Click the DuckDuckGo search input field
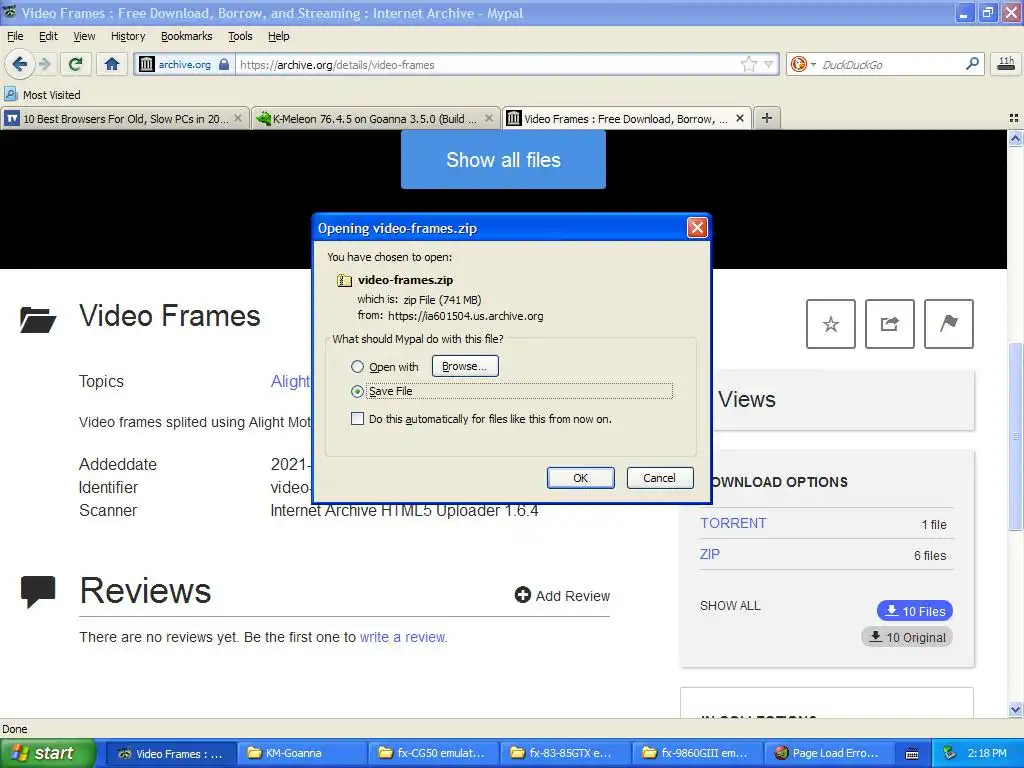Image resolution: width=1024 pixels, height=768 pixels. coord(889,65)
